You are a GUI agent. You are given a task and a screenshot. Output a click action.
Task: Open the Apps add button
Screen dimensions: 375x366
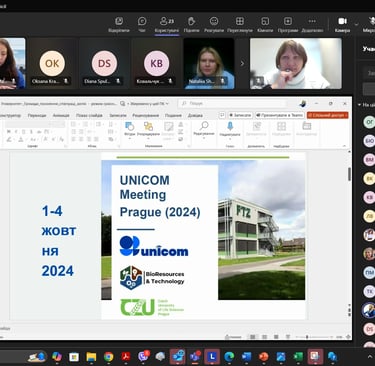(288, 24)
